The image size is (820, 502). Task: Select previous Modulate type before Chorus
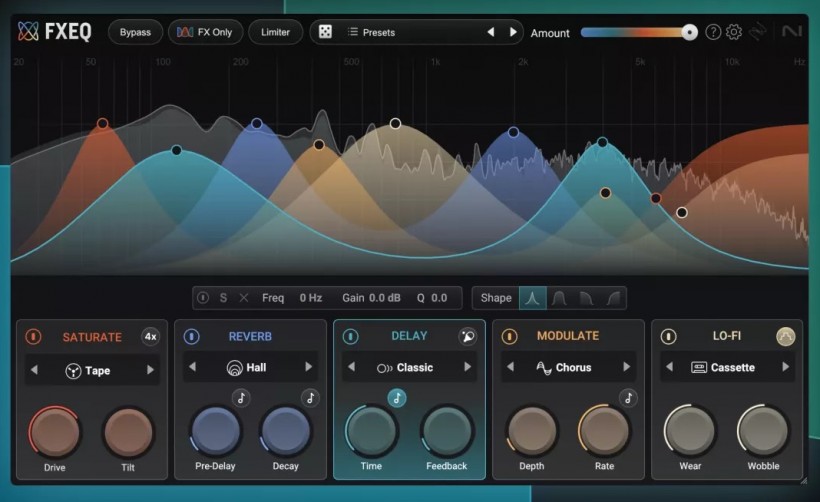click(510, 367)
